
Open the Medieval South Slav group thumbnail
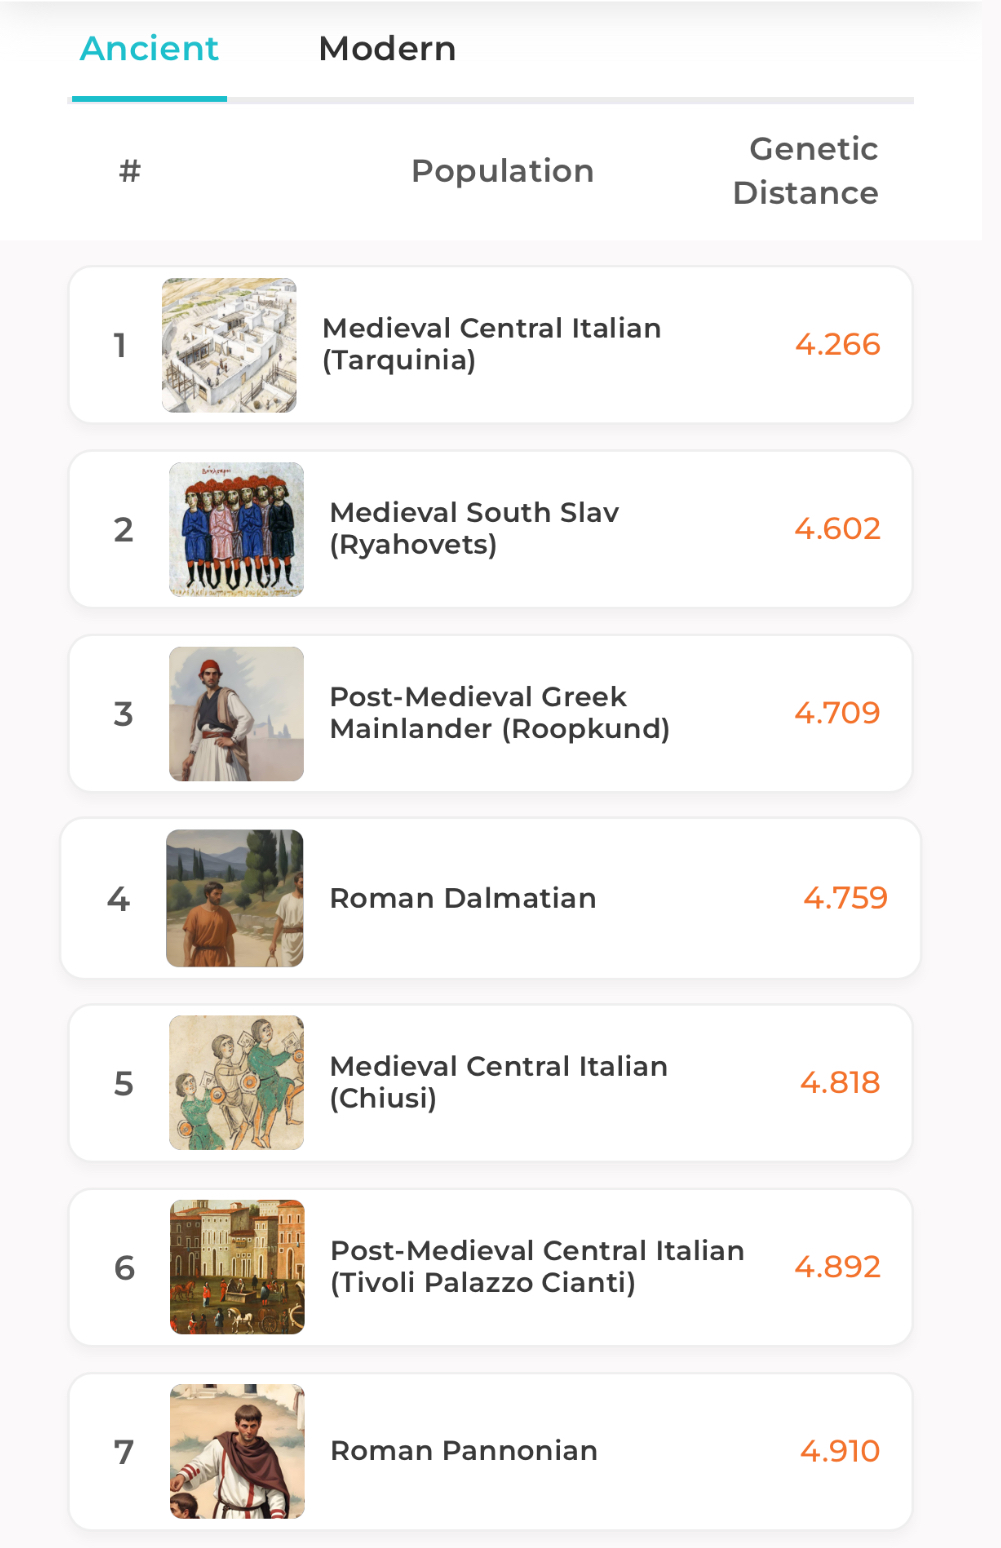[236, 529]
